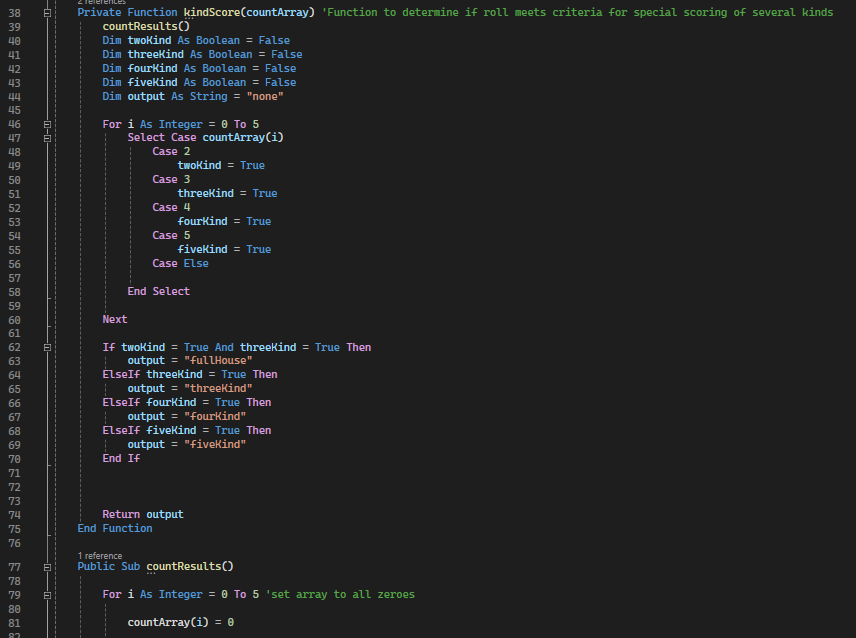This screenshot has height=638, width=856.
Task: Click the 'Case 5' statement
Action: 171,235
